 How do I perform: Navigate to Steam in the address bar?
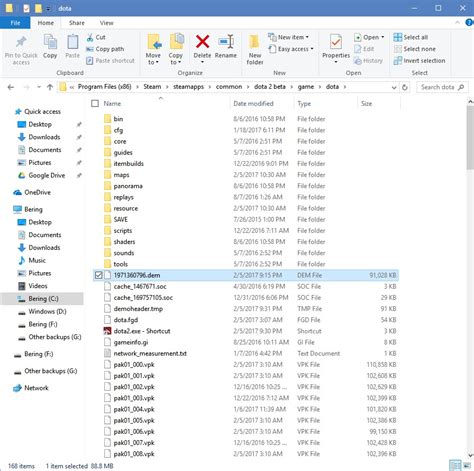pos(152,87)
